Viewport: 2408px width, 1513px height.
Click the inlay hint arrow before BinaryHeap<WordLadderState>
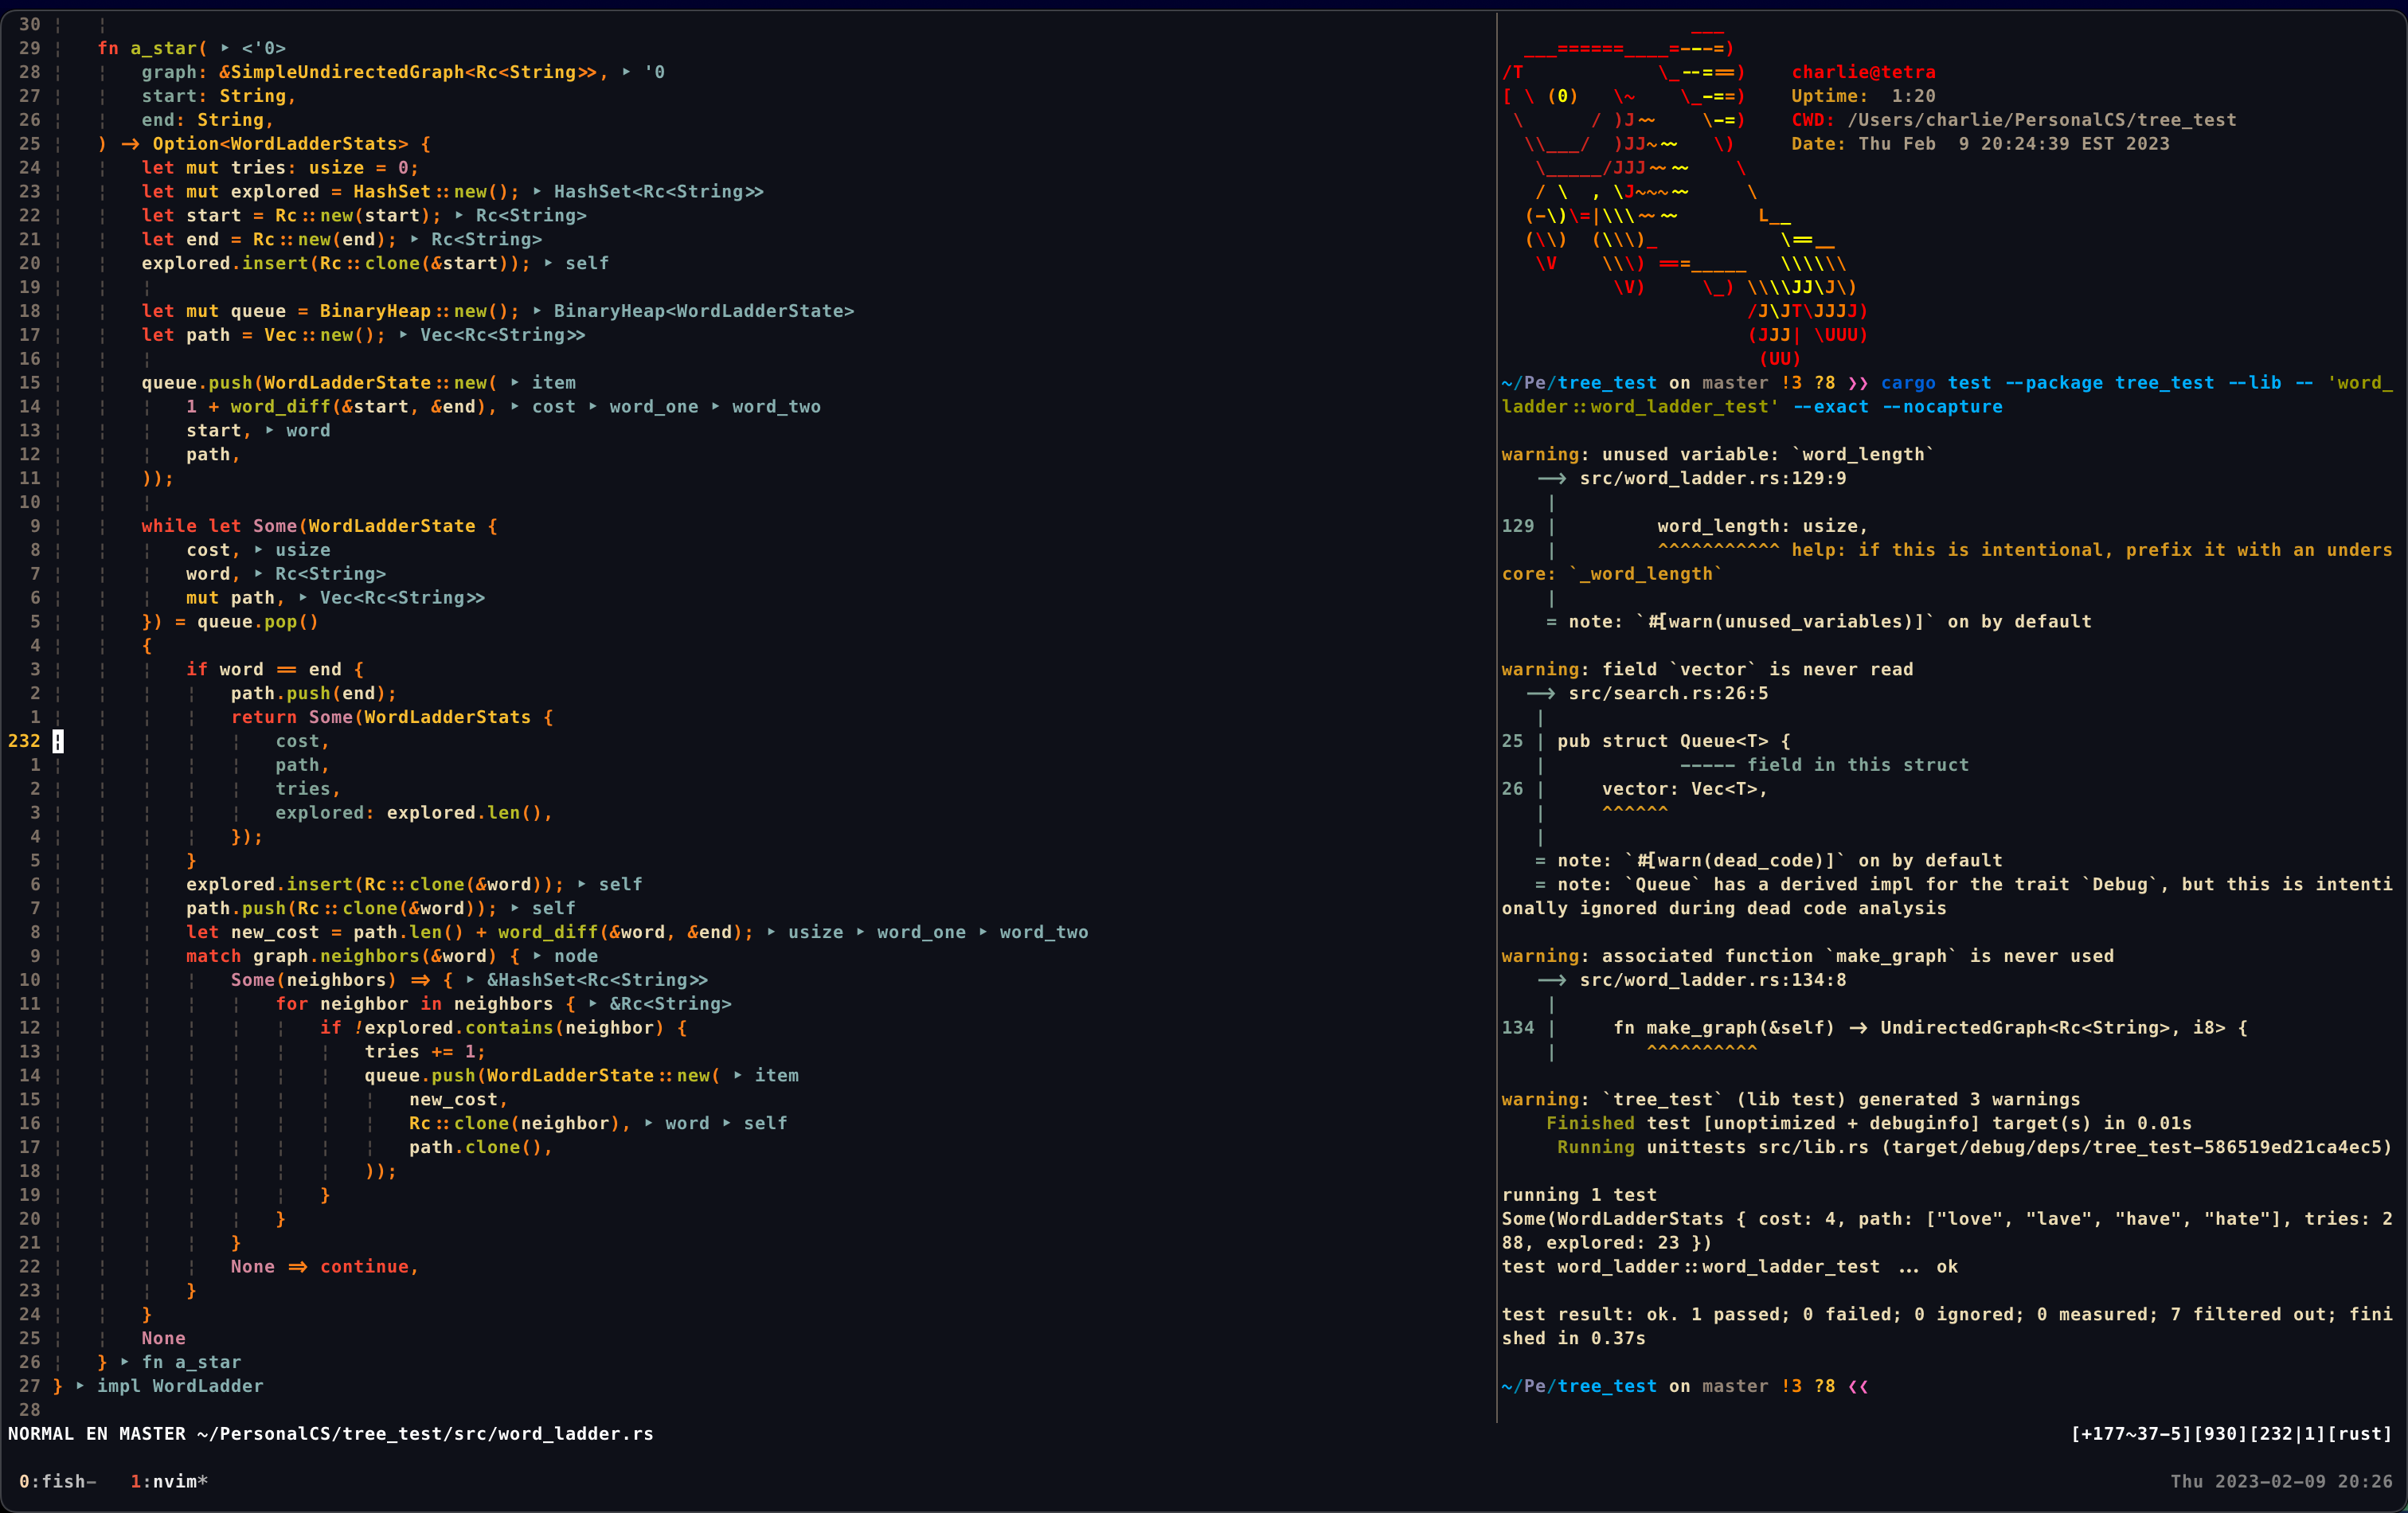tap(537, 311)
